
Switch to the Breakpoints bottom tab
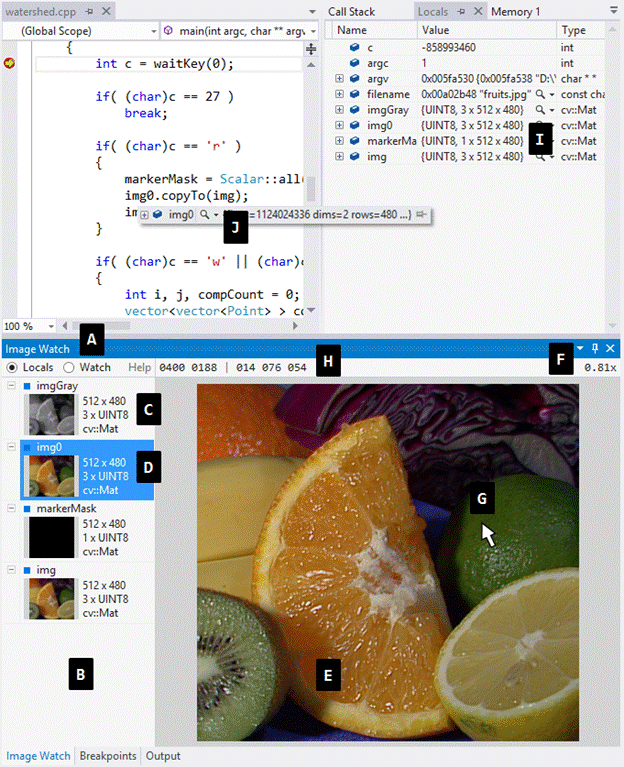click(x=108, y=756)
